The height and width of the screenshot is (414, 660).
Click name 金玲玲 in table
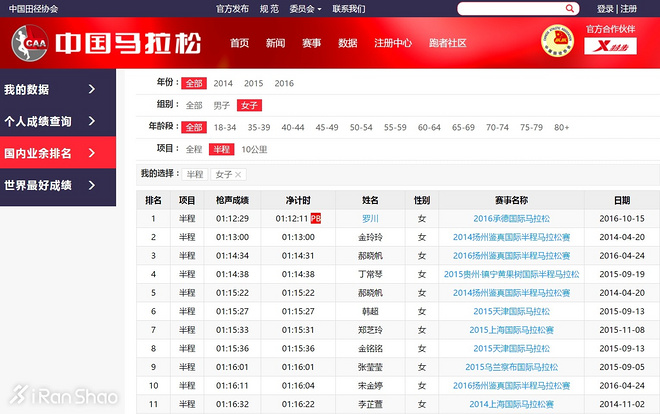click(370, 237)
